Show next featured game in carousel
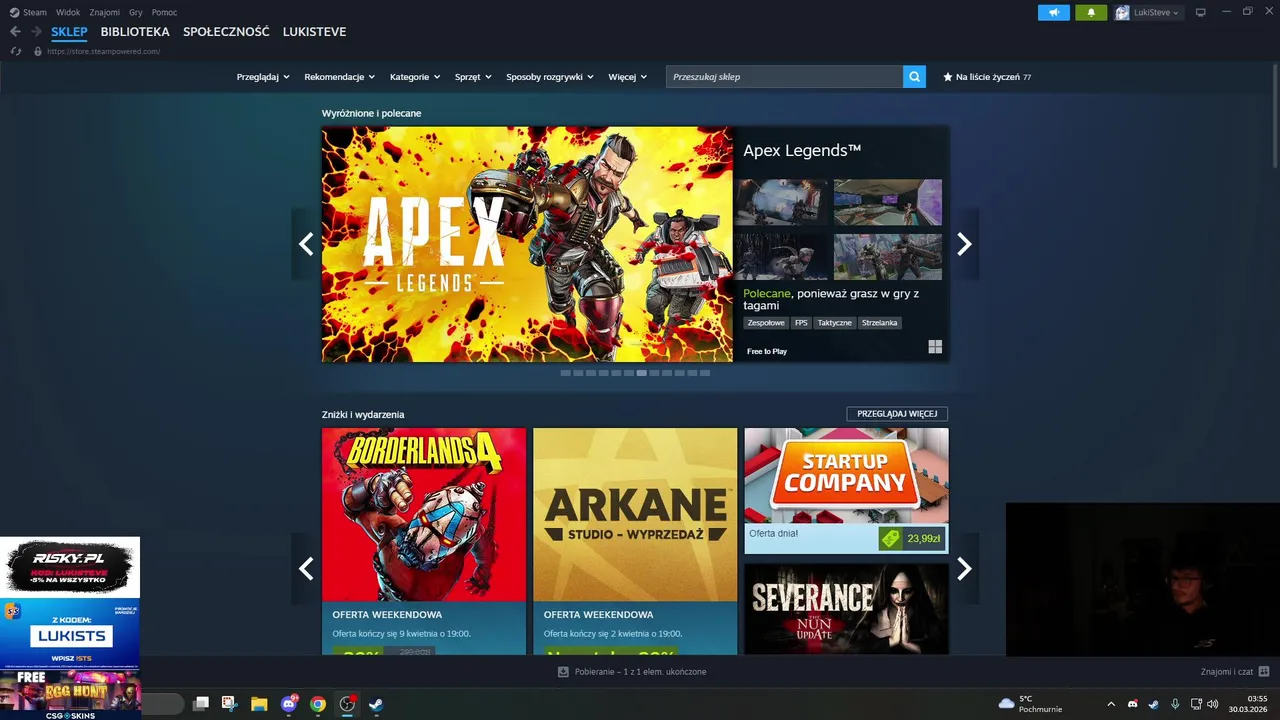This screenshot has height=720, width=1280. pos(964,244)
